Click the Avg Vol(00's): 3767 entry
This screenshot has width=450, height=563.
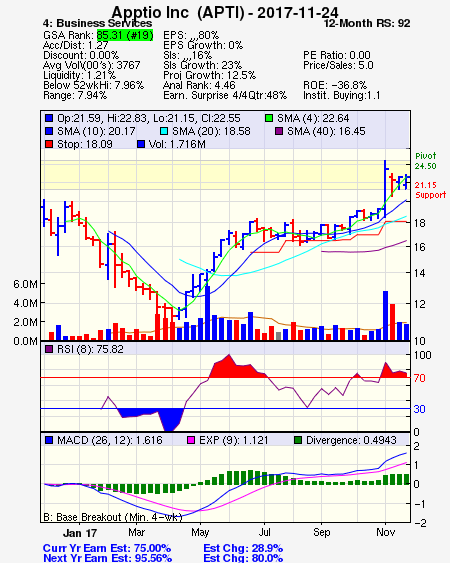click(92, 65)
